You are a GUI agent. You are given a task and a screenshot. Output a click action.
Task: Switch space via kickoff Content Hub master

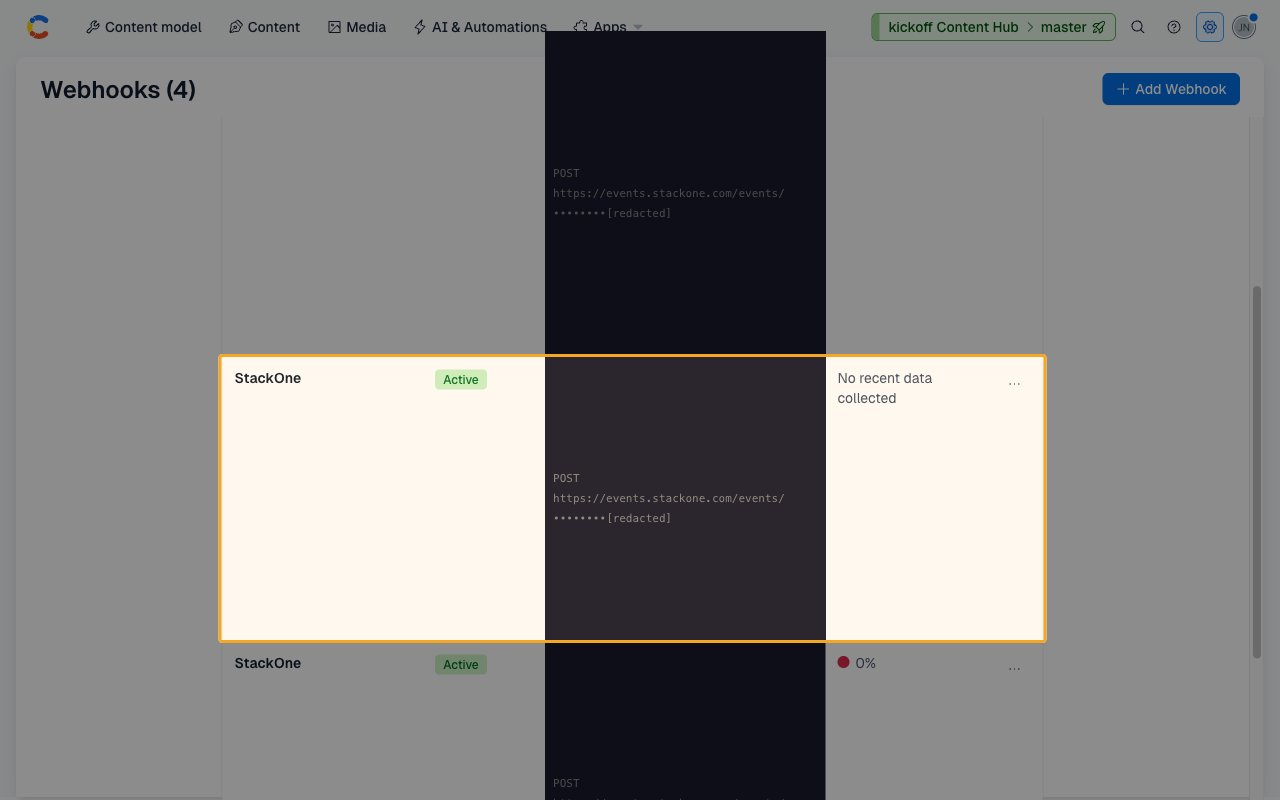(993, 27)
